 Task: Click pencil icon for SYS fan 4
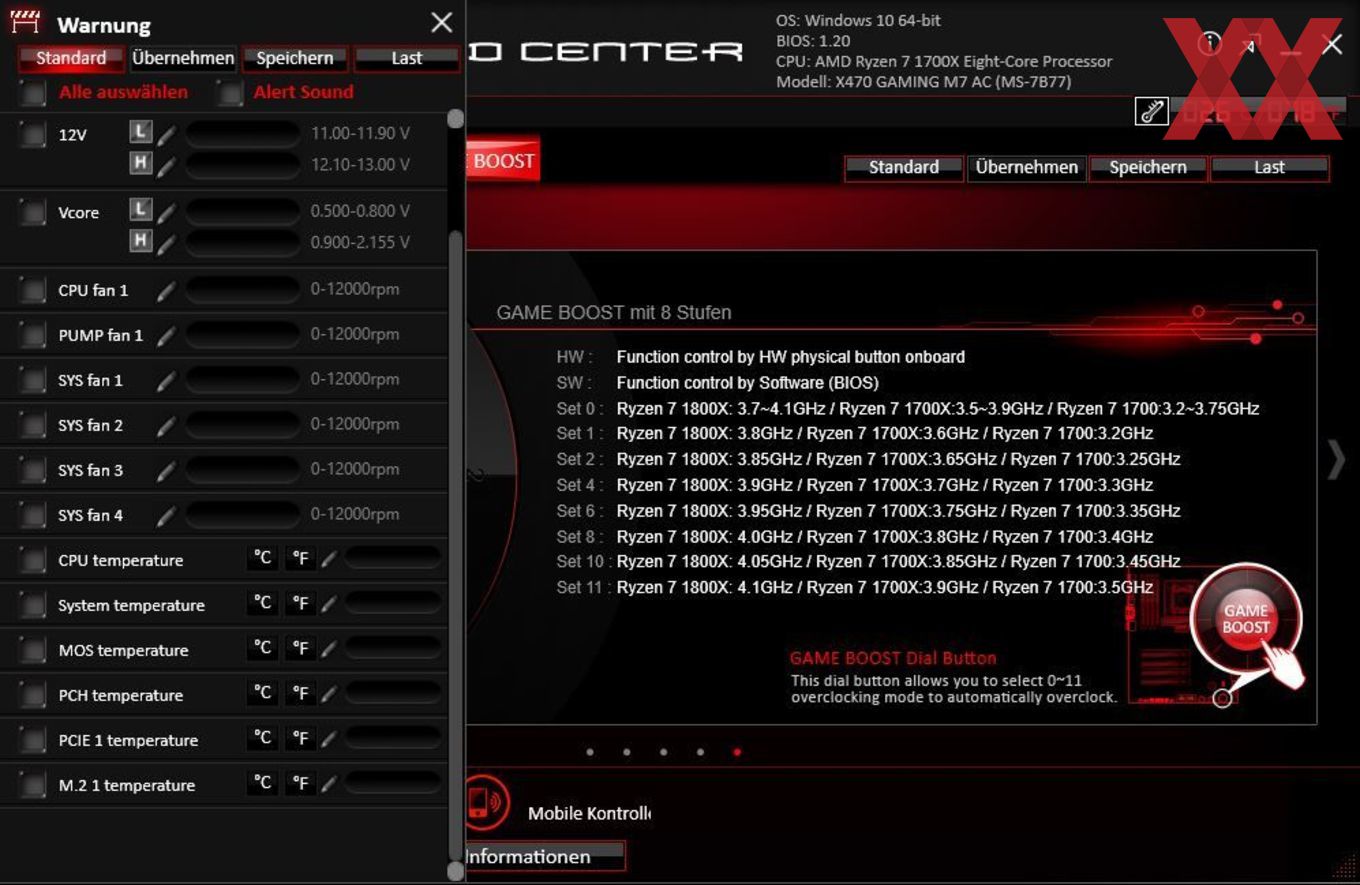pyautogui.click(x=167, y=515)
